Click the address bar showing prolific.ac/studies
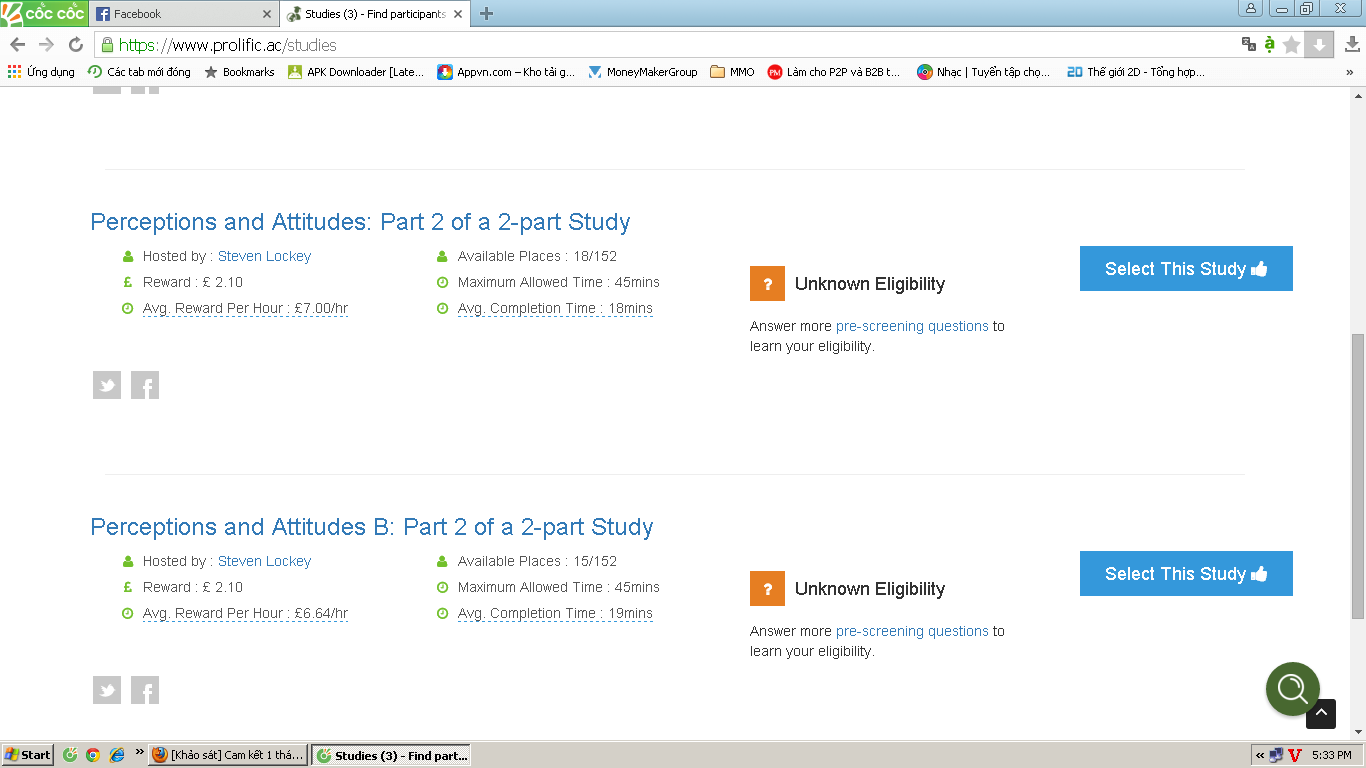The width and height of the screenshot is (1366, 768). 665,45
